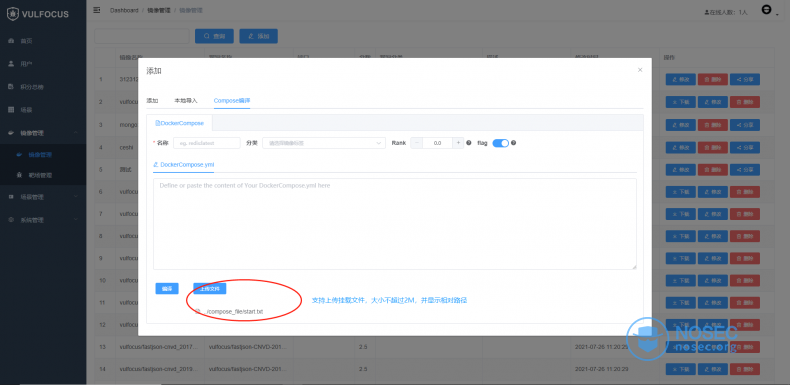Focus the search box left of 查询
Screen dimensions: 790x385
tap(142, 36)
